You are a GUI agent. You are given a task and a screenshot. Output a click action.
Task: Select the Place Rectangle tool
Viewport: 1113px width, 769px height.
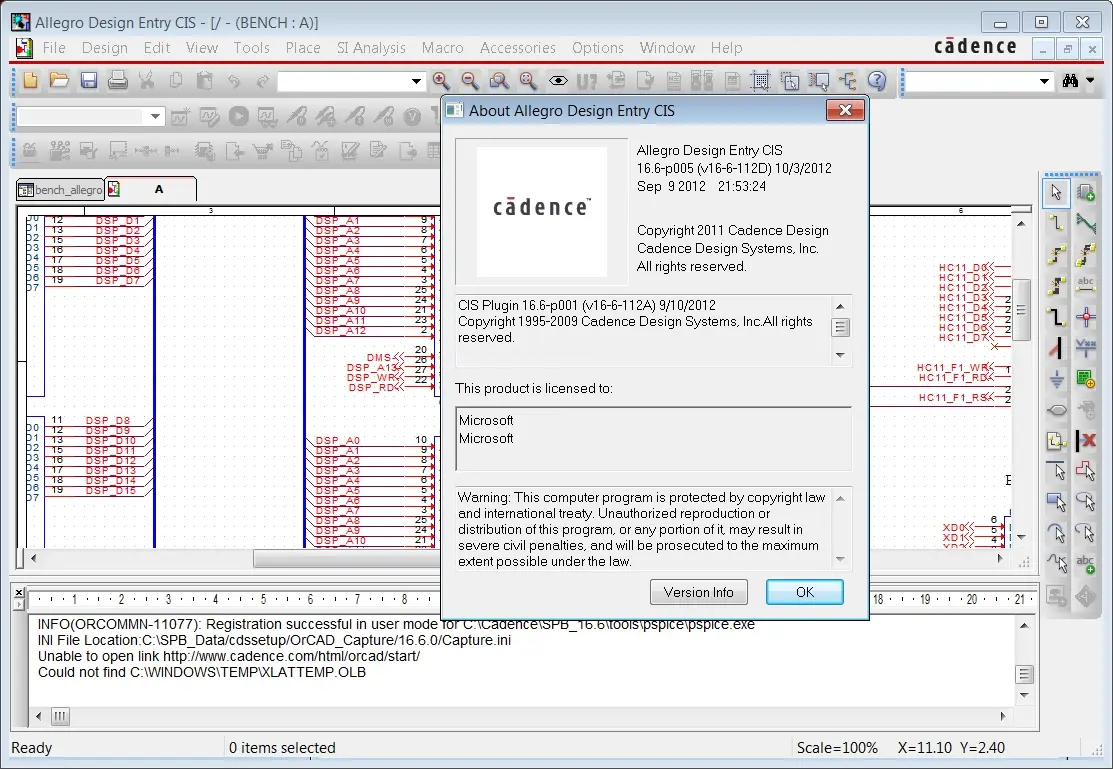pos(1056,502)
